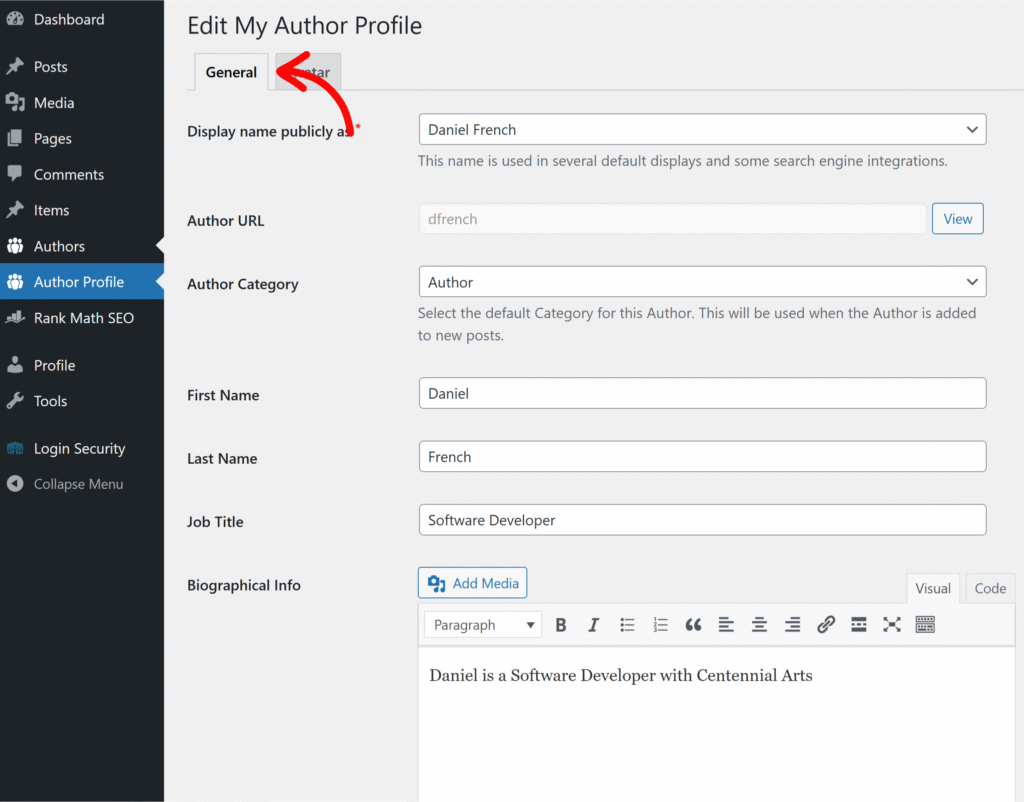Click the Author Profile group icon
Screen dimensions: 1024x802
pyautogui.click(x=15, y=282)
